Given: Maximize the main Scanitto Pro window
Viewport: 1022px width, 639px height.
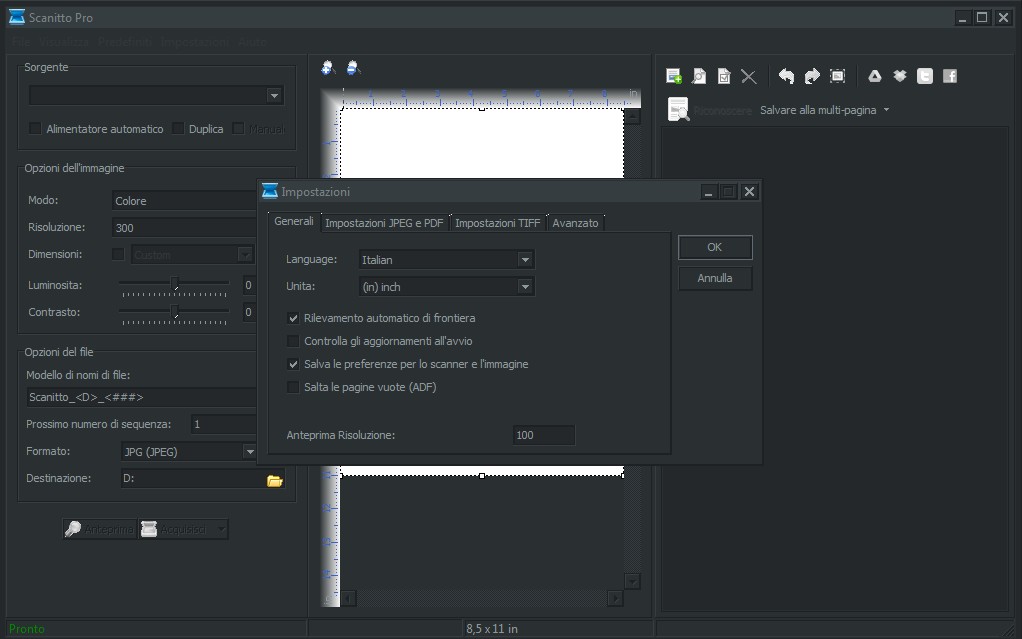Looking at the screenshot, I should tap(982, 18).
